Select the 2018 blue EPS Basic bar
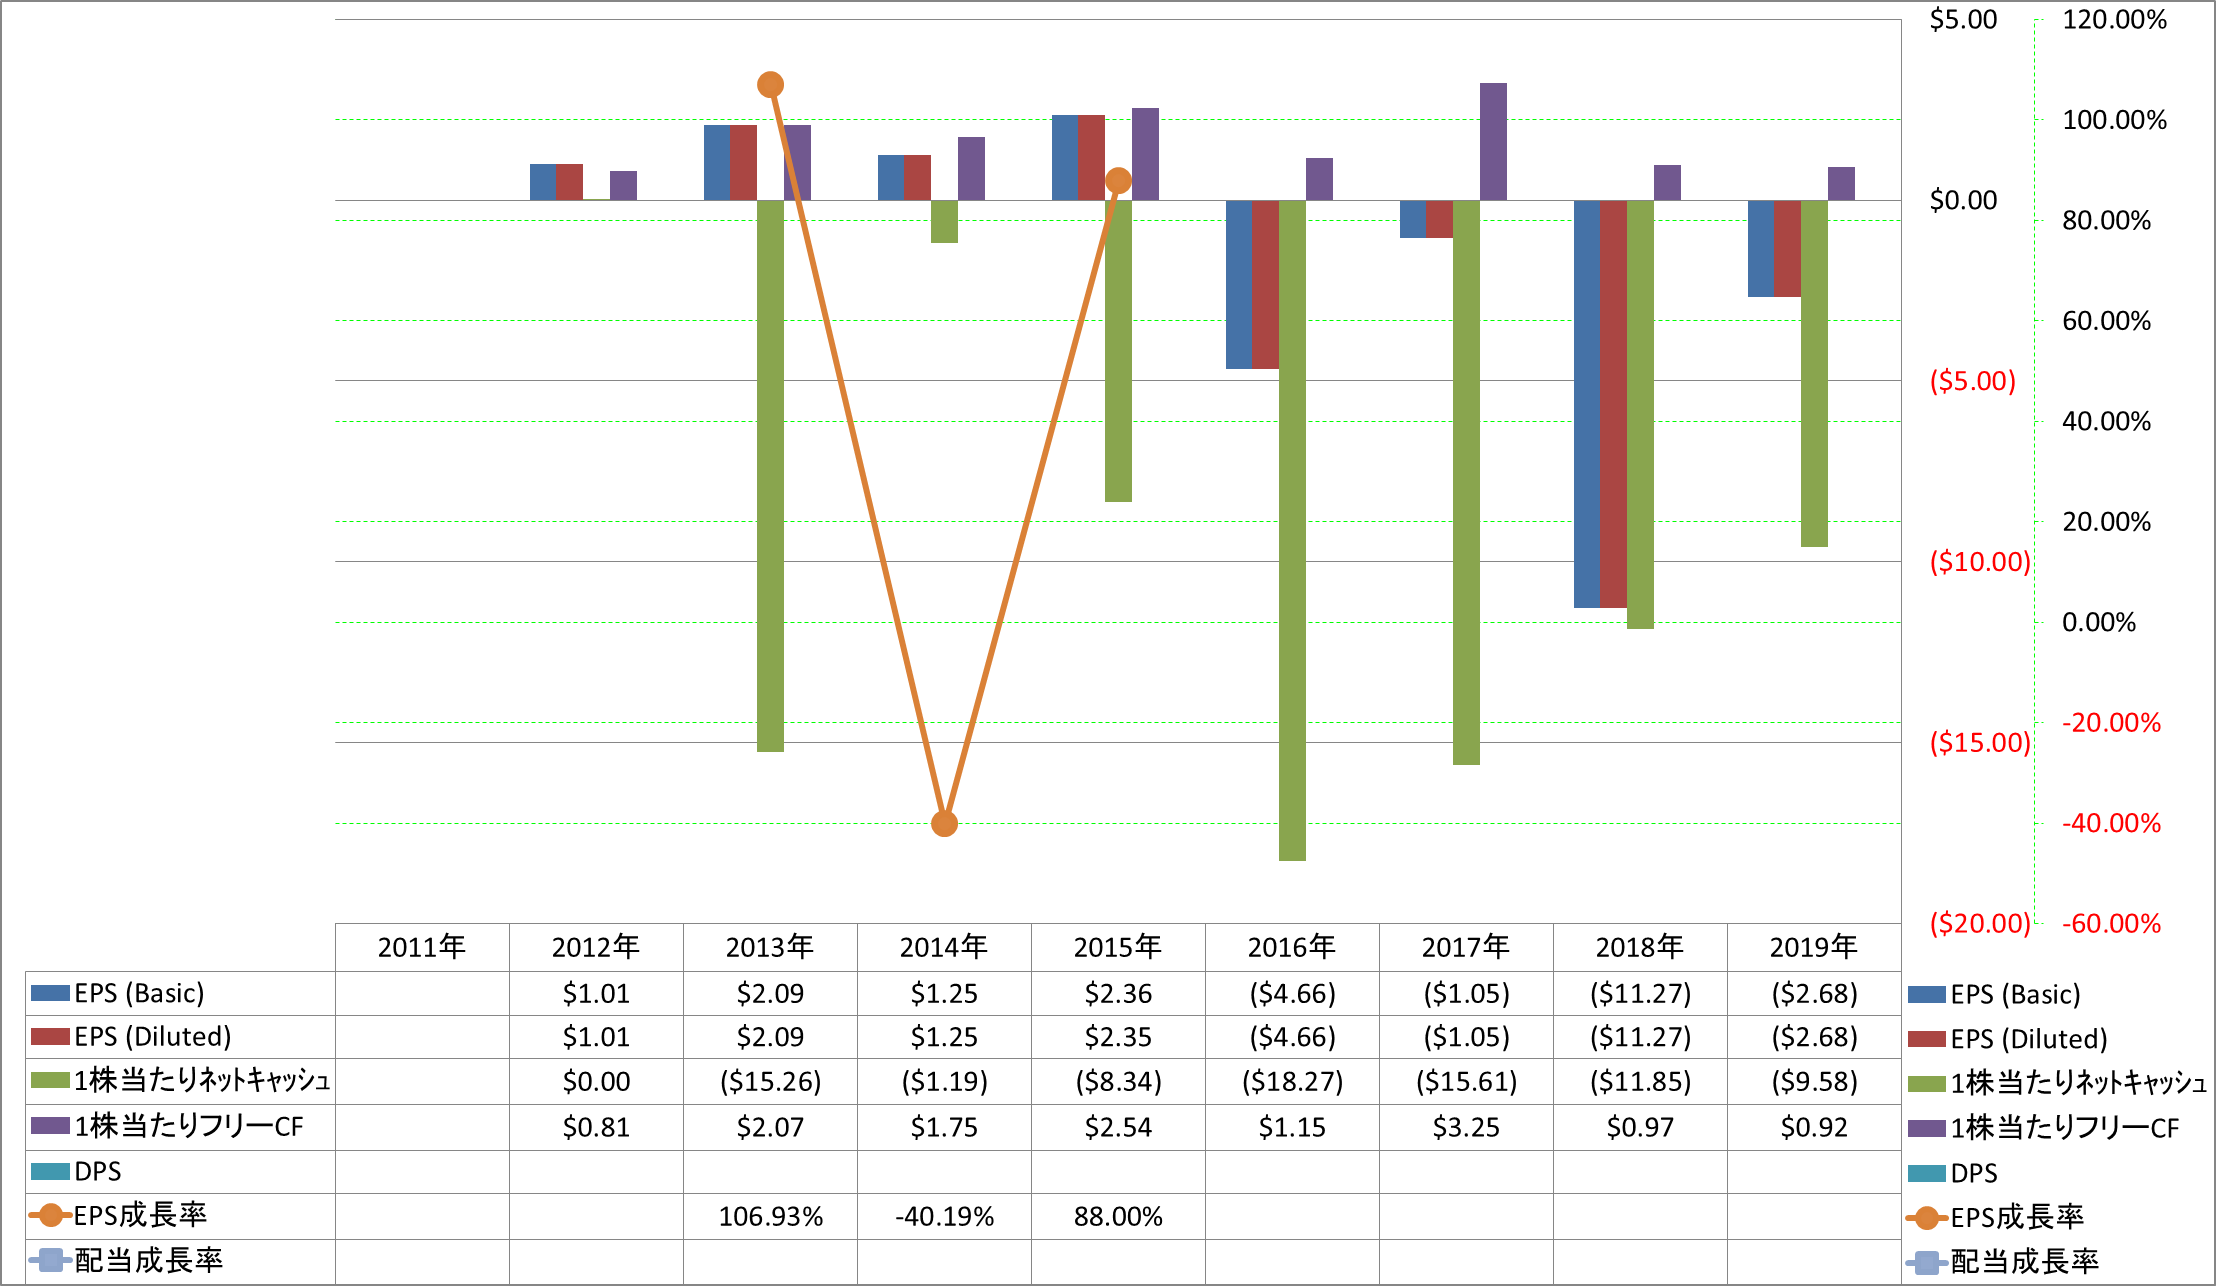The width and height of the screenshot is (2216, 1286). (x=1586, y=404)
